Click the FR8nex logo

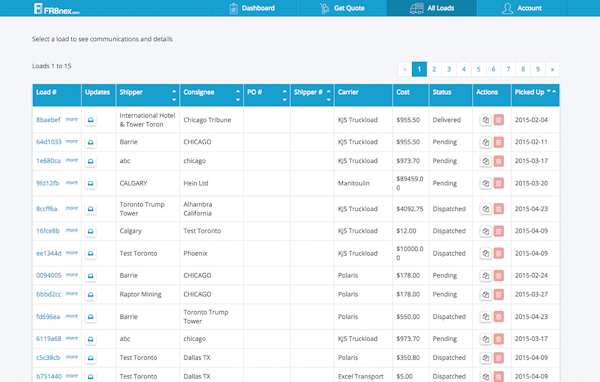(57, 9)
